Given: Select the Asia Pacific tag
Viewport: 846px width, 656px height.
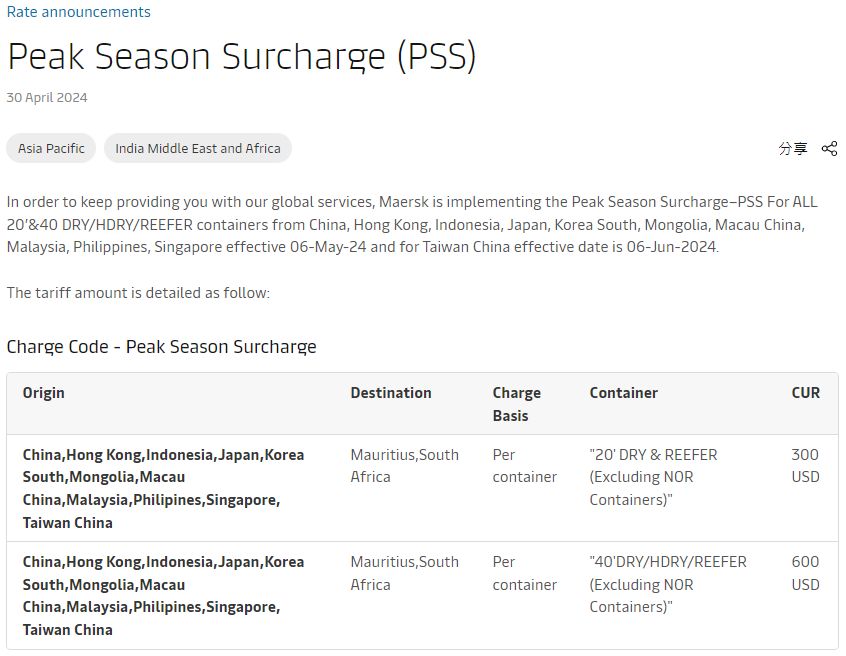Looking at the screenshot, I should tap(51, 148).
